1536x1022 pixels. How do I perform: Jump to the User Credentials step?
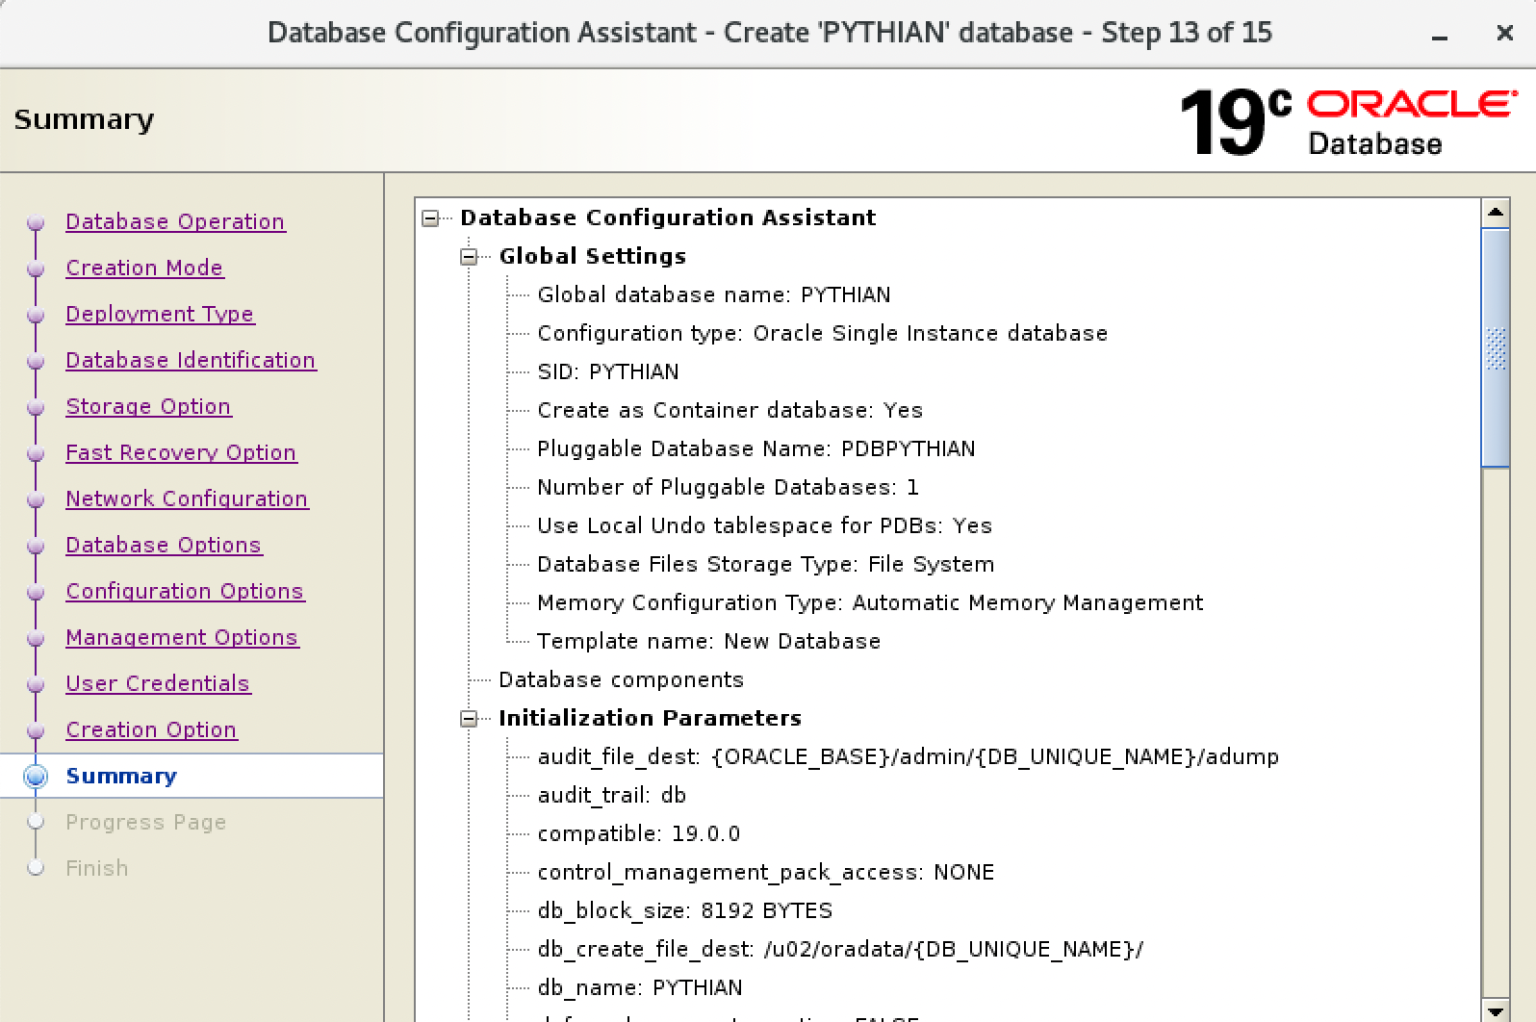[x=158, y=683]
